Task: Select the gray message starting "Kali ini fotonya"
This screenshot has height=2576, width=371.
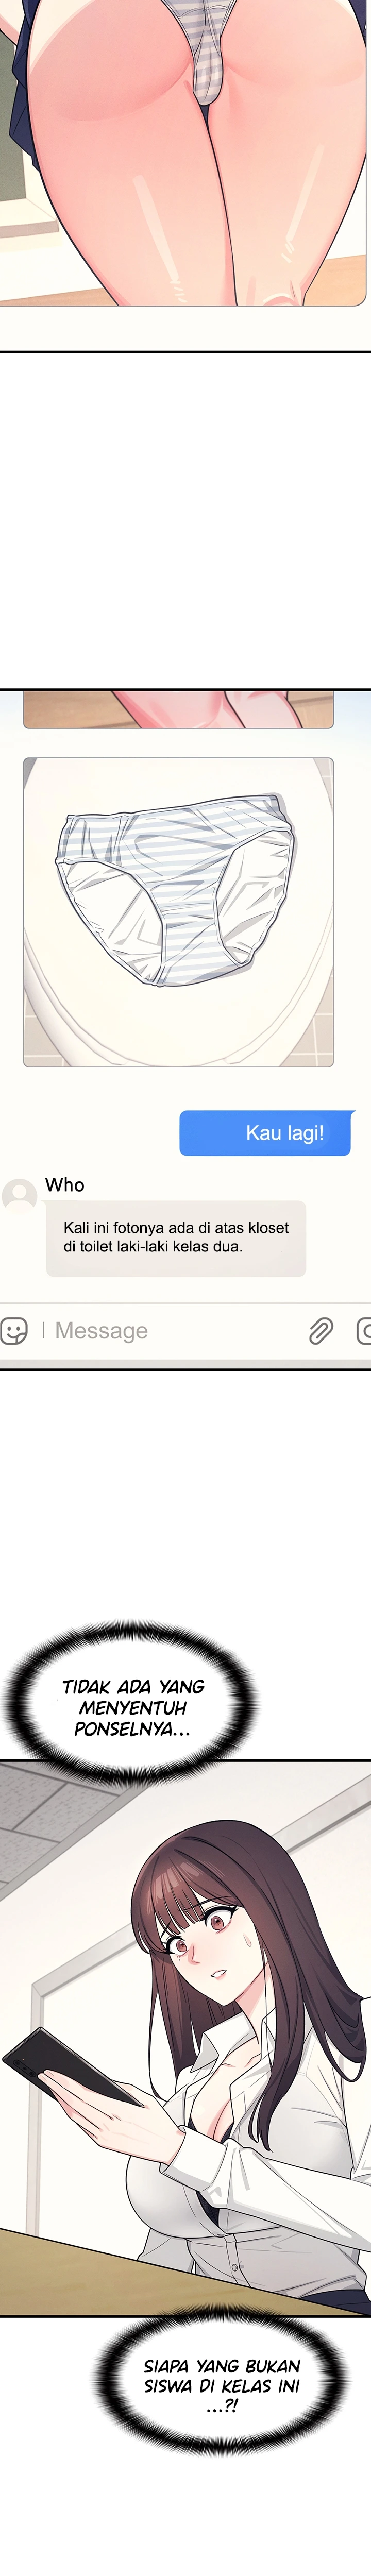Action: [176, 1238]
